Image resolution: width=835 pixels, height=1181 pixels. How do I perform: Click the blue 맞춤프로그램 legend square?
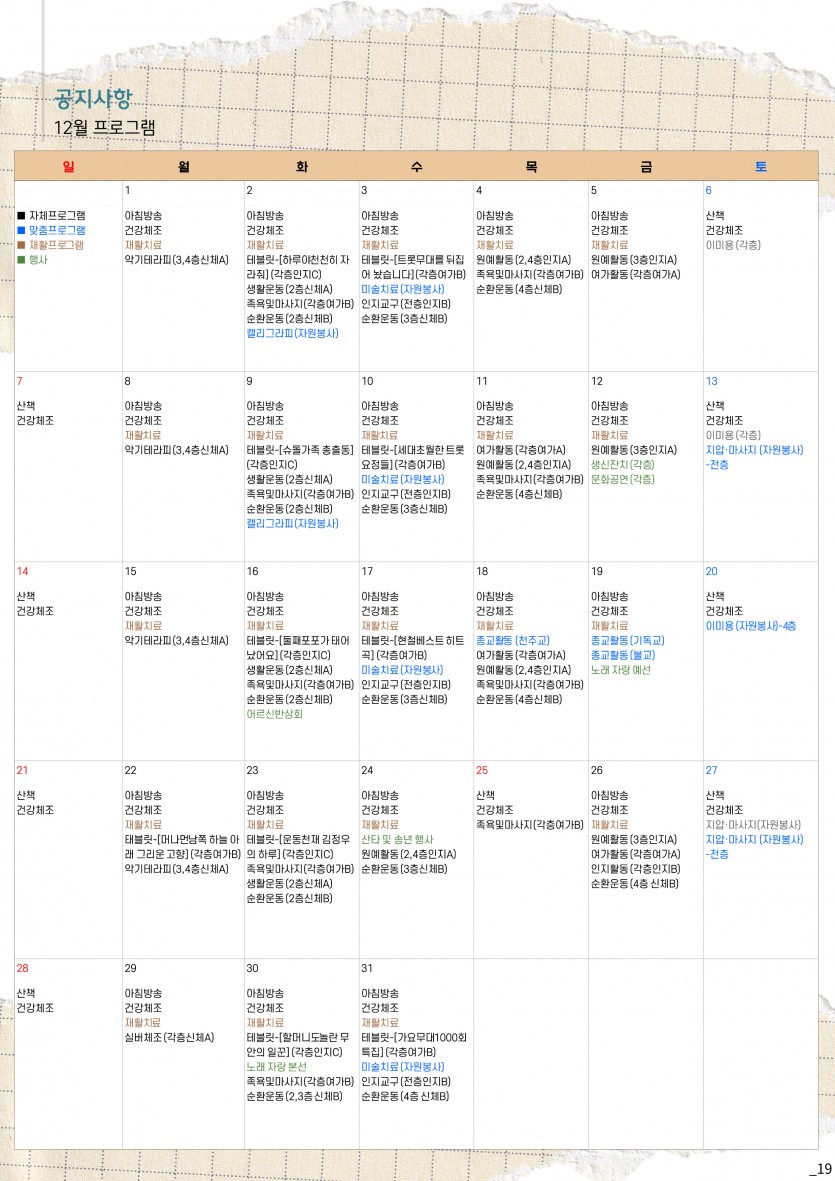(x=21, y=230)
